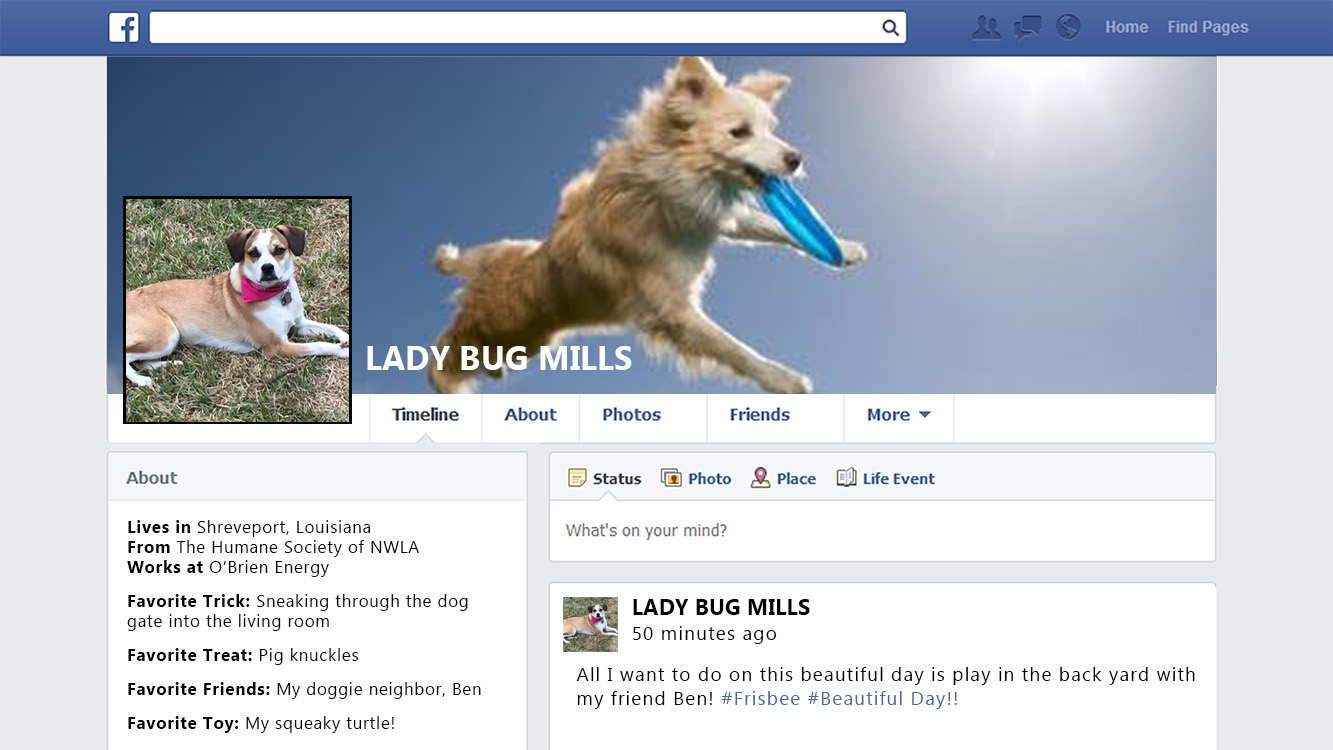Click the search magnifier icon
Viewport: 1333px width, 750px height.
pyautogui.click(x=890, y=28)
